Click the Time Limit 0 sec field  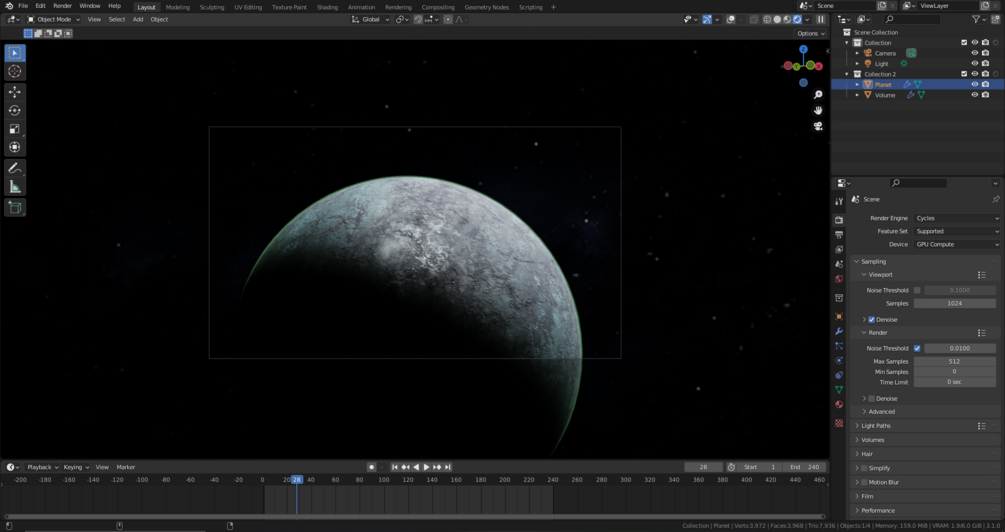(x=954, y=382)
